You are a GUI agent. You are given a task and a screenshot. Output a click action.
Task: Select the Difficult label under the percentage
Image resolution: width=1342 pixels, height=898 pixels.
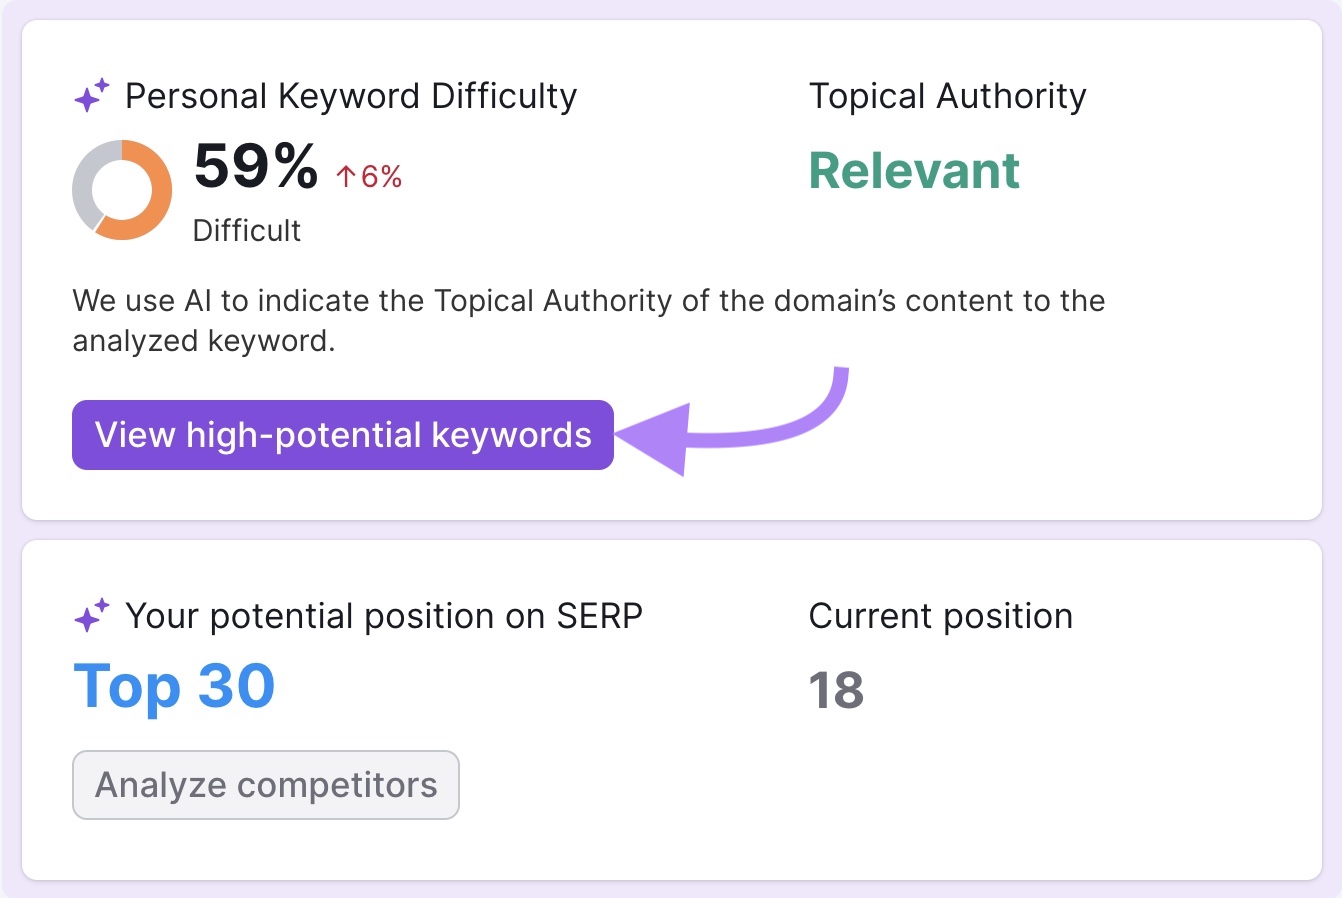(246, 230)
